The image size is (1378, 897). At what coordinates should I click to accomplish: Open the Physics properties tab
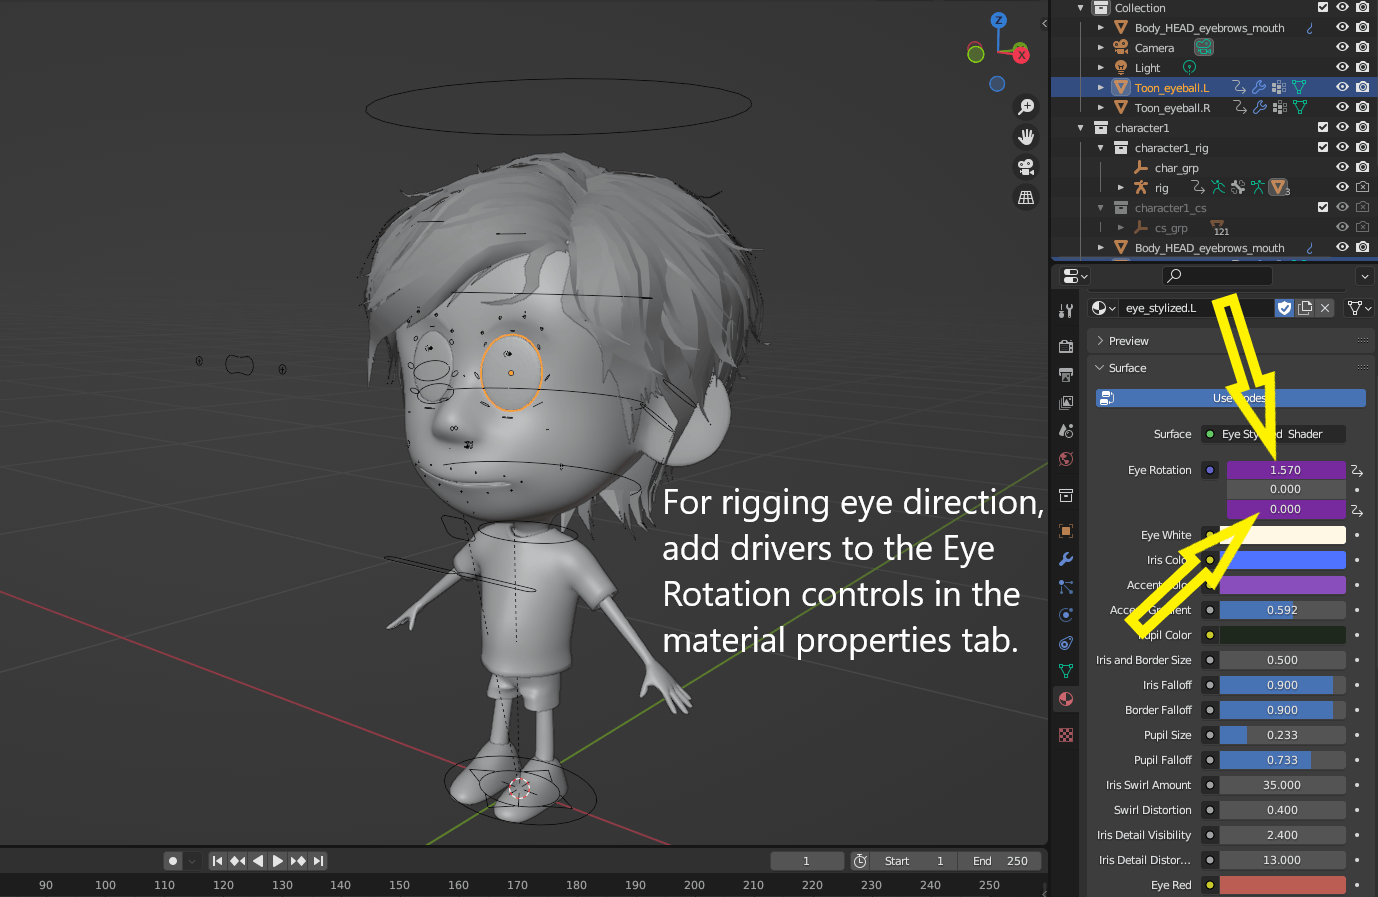[1065, 614]
